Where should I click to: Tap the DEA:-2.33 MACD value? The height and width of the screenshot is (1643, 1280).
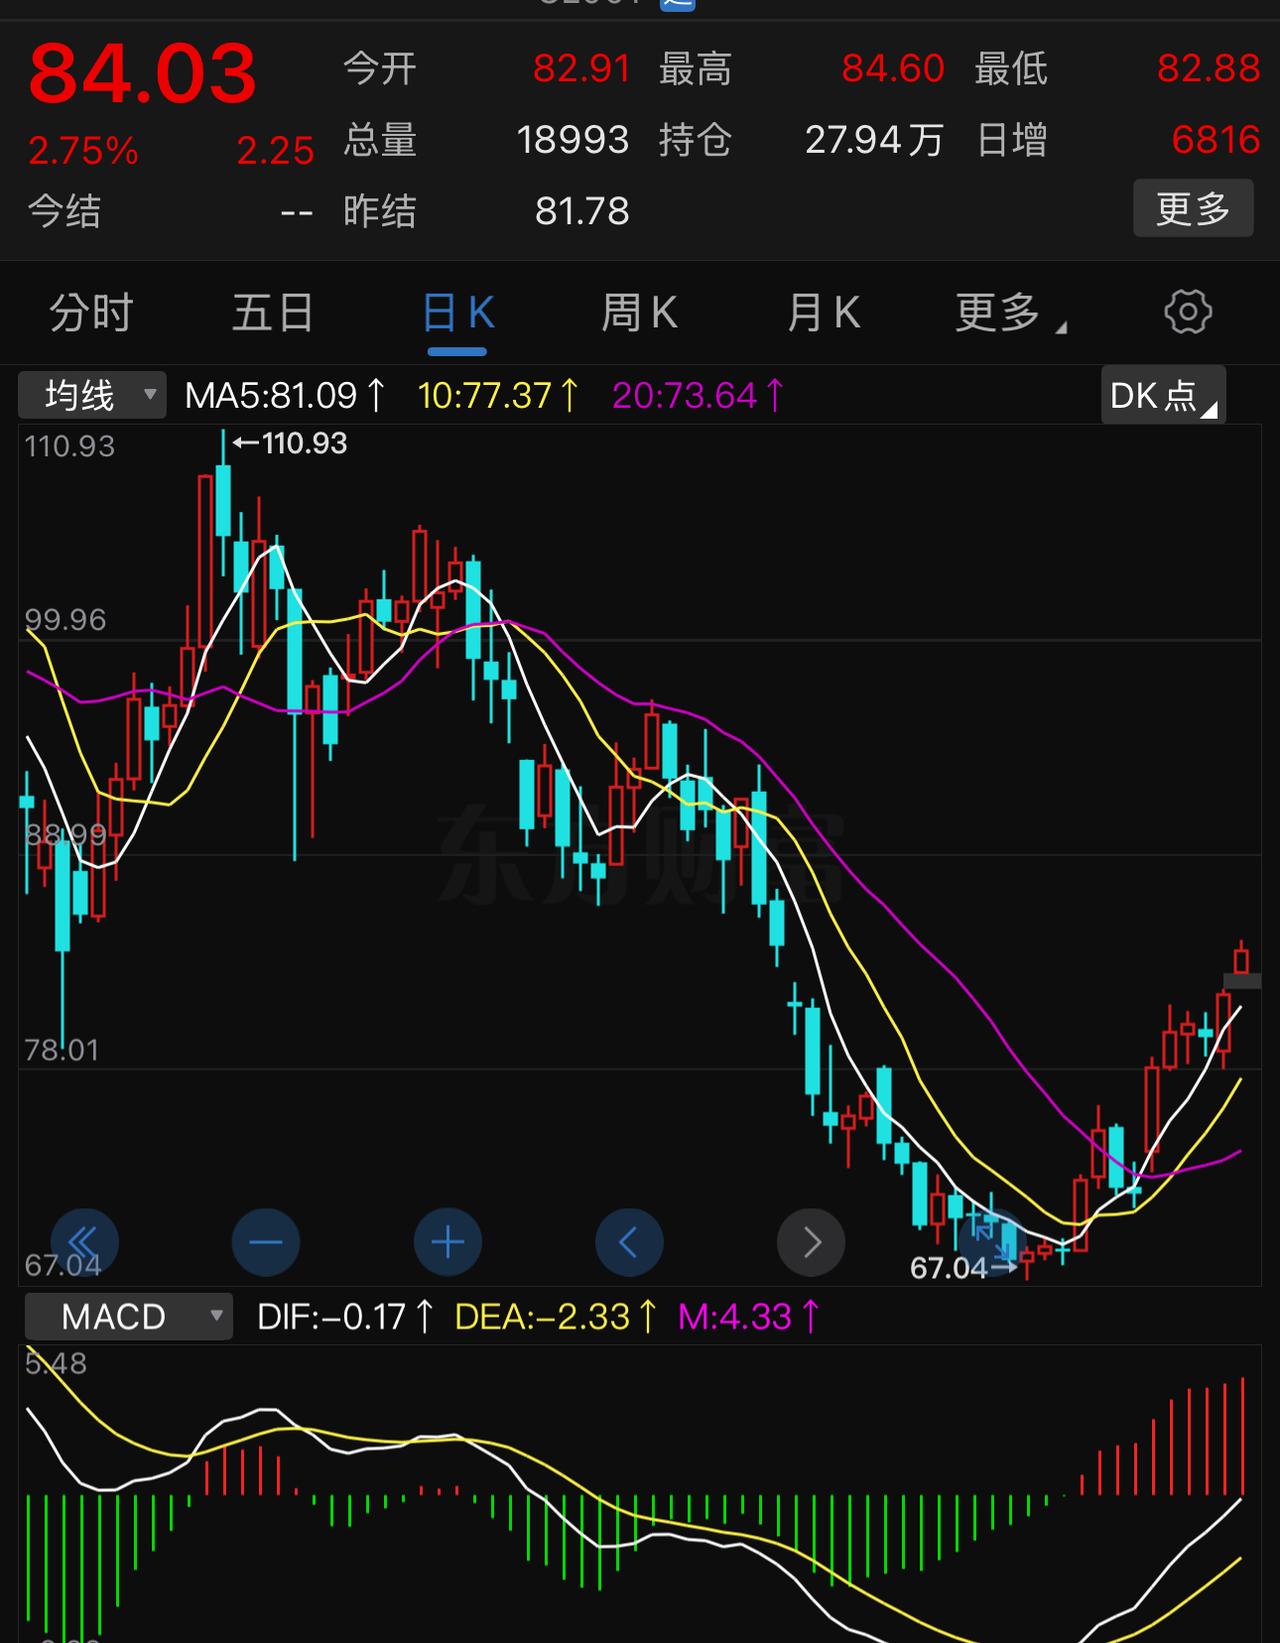(x=556, y=1317)
